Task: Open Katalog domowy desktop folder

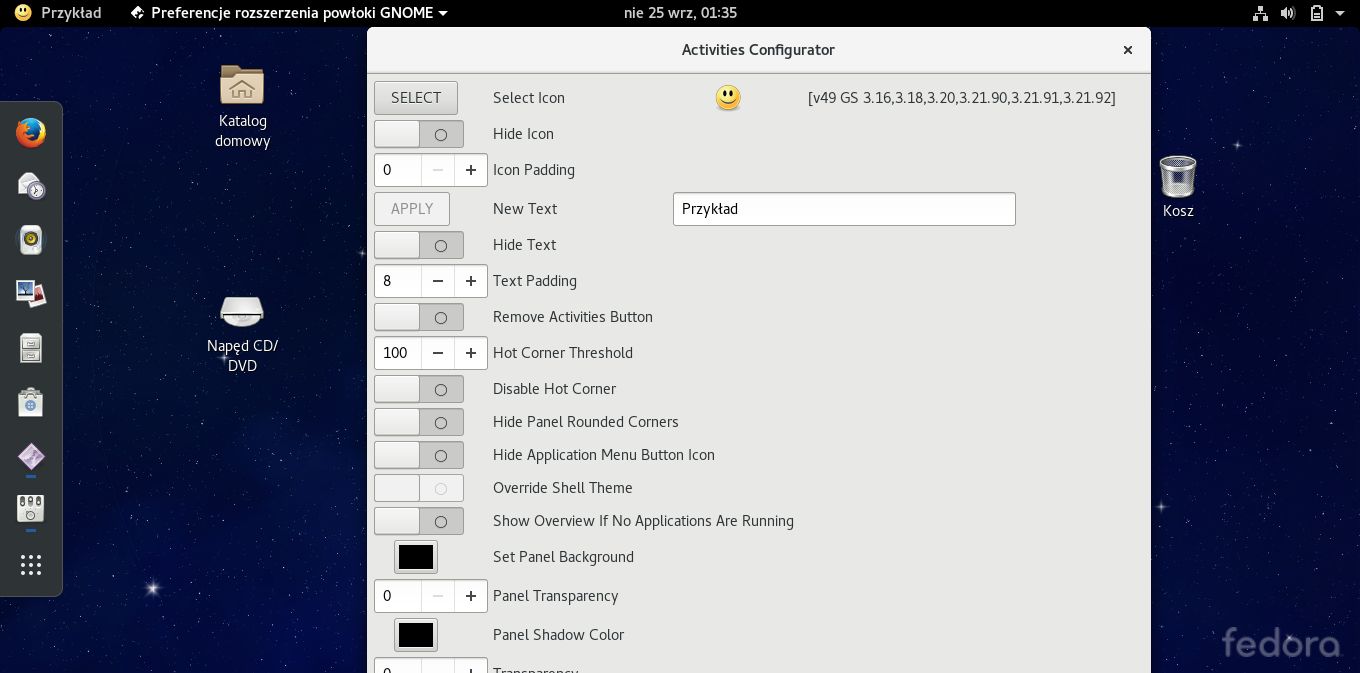Action: [242, 106]
